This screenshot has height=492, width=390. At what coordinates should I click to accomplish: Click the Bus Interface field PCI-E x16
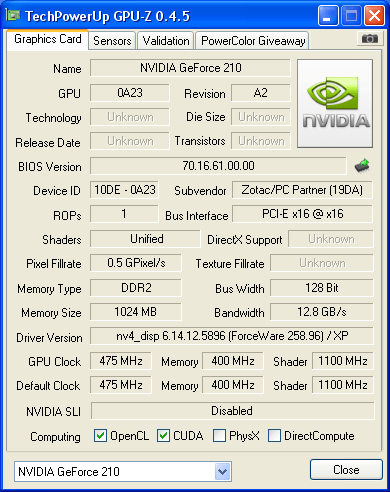[x=302, y=214]
